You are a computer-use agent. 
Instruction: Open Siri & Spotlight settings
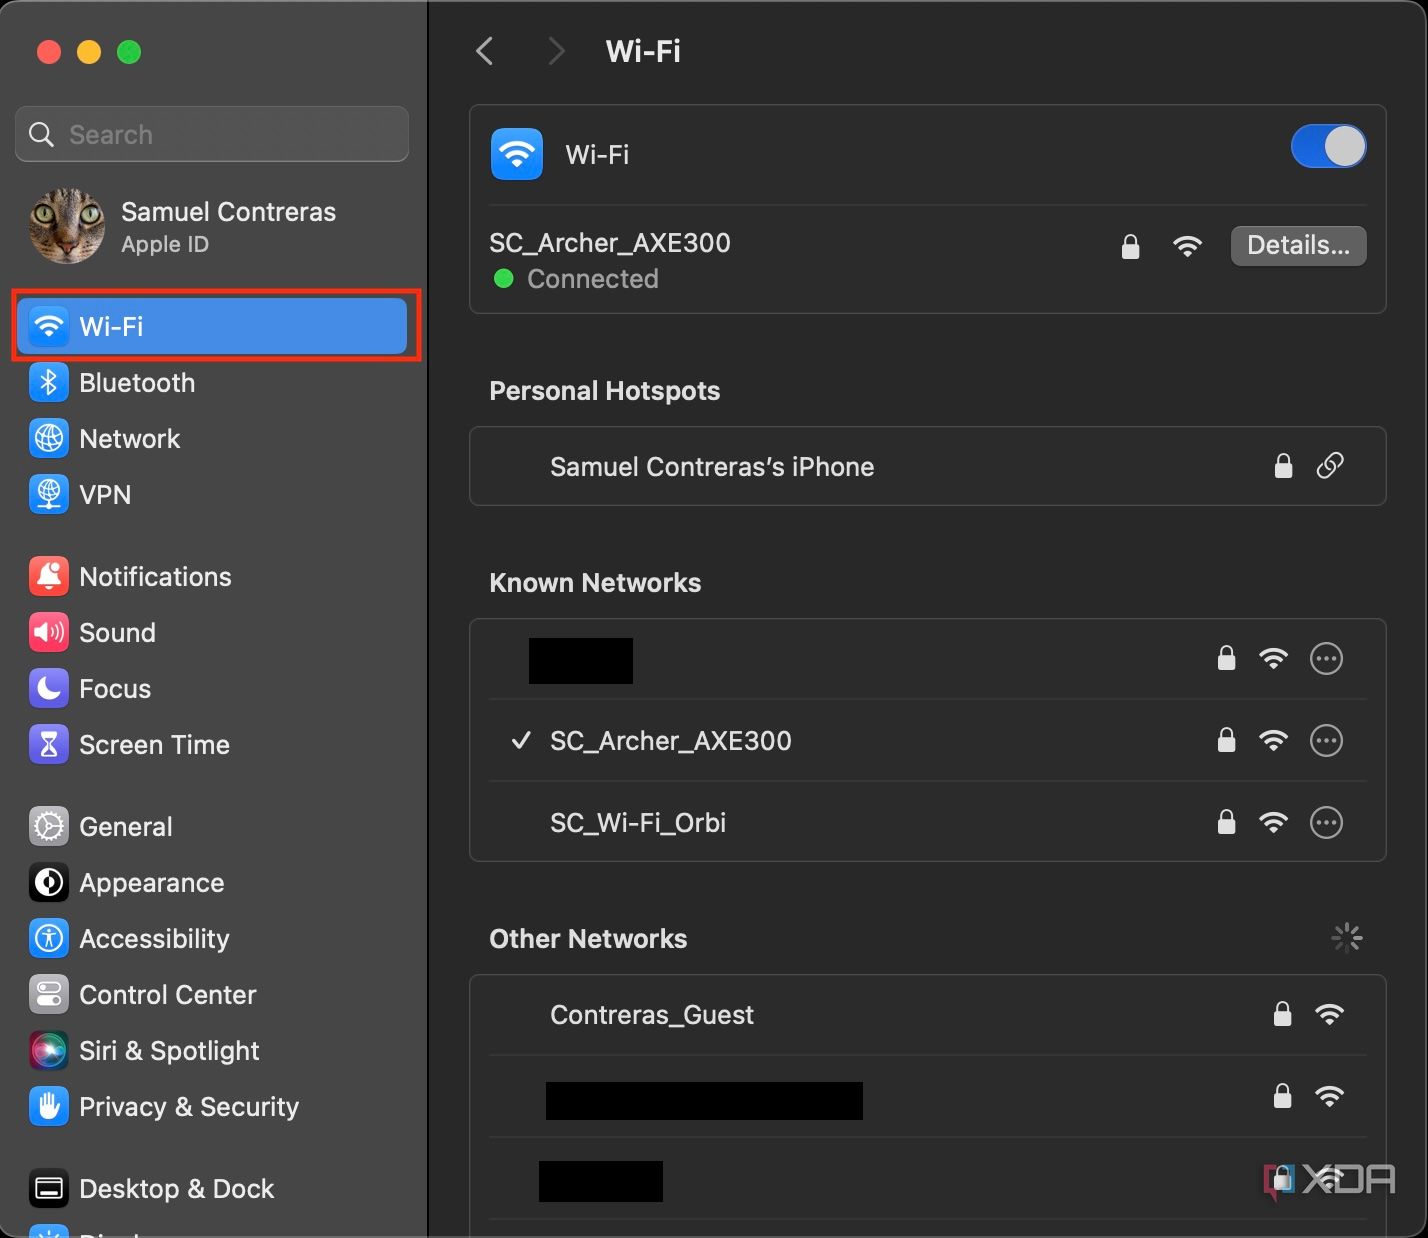pos(168,1050)
